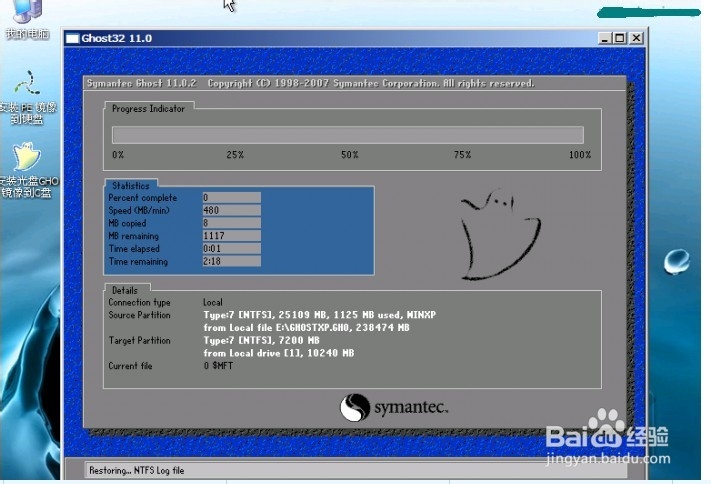This screenshot has height=484, width=711.
Task: Click the Ghost32 11.0 title text
Action: (117, 39)
